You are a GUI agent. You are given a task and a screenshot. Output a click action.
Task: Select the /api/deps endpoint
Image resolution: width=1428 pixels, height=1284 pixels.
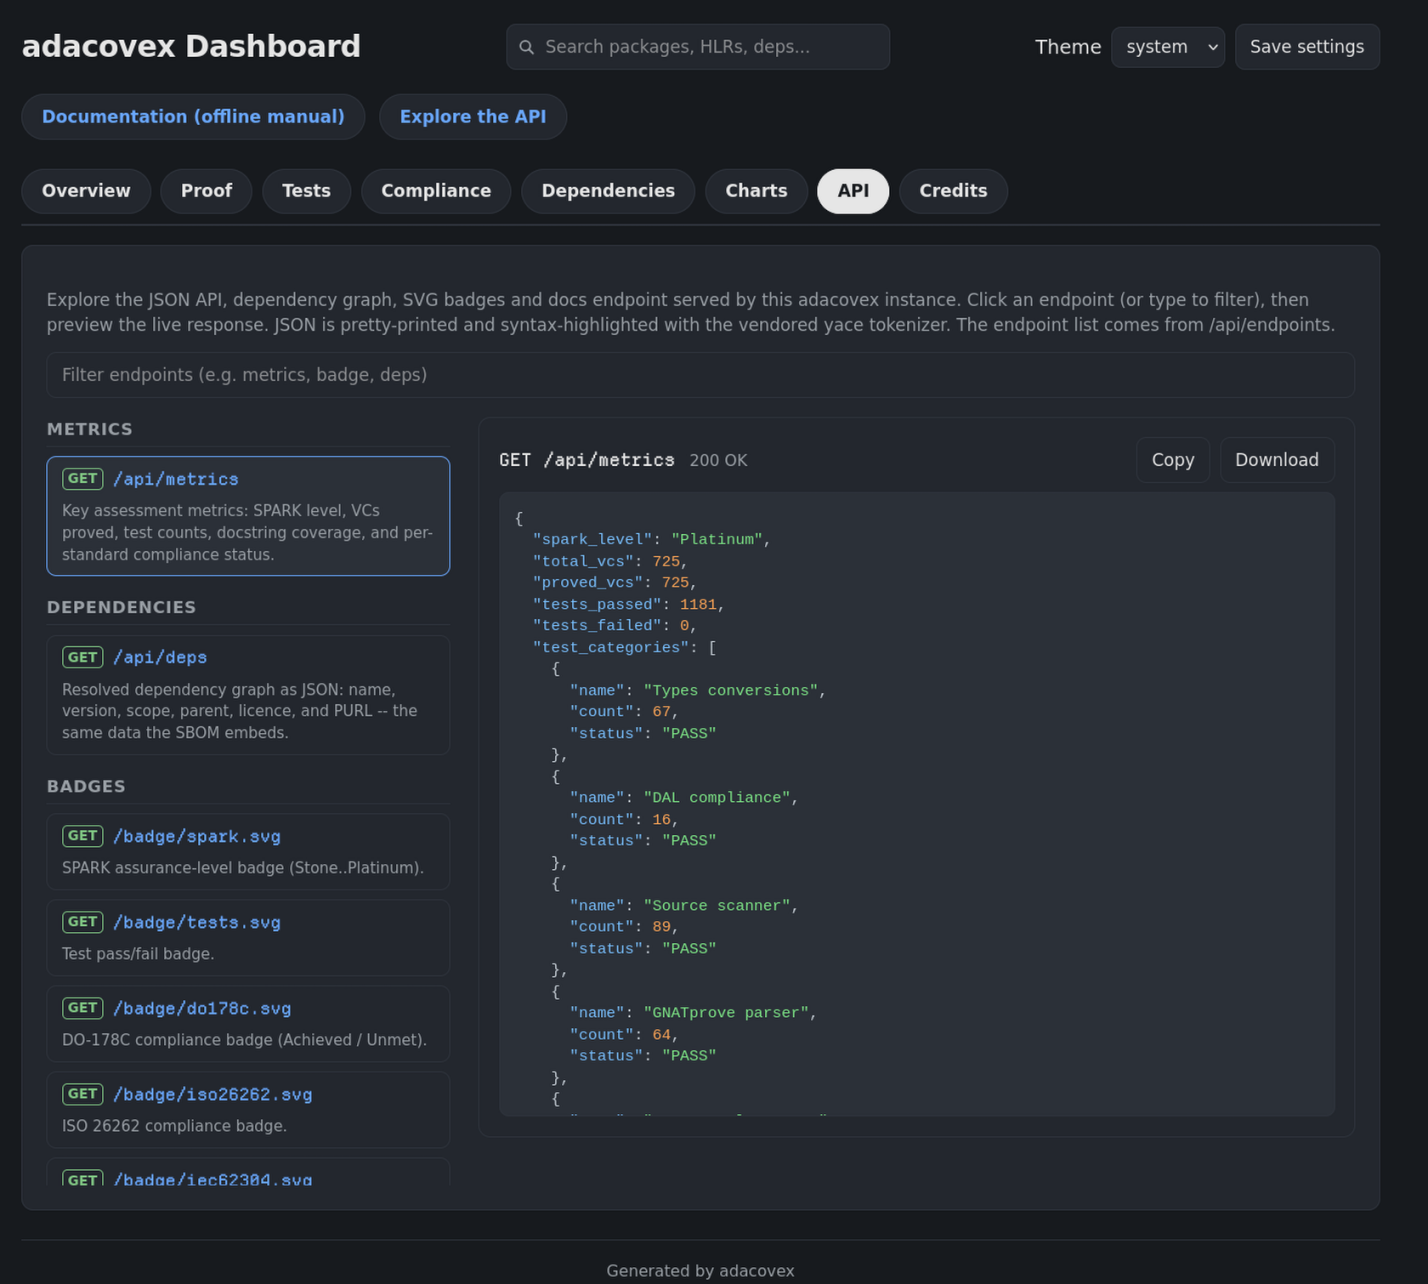pos(248,695)
